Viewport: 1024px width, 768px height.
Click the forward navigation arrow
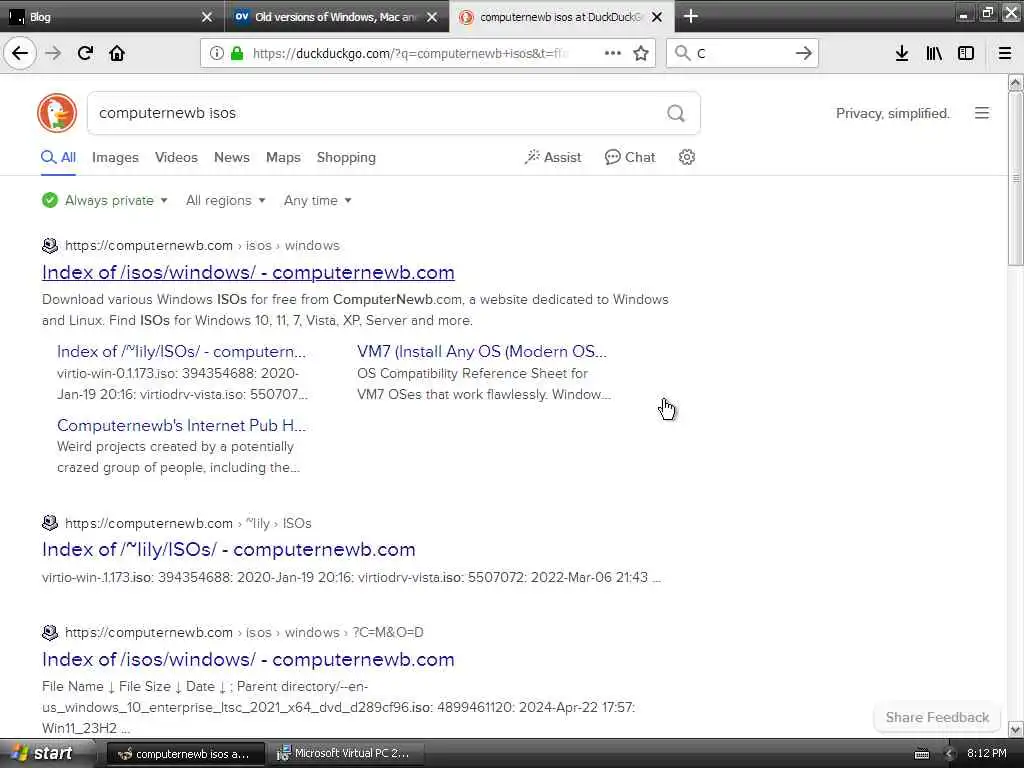(x=53, y=53)
